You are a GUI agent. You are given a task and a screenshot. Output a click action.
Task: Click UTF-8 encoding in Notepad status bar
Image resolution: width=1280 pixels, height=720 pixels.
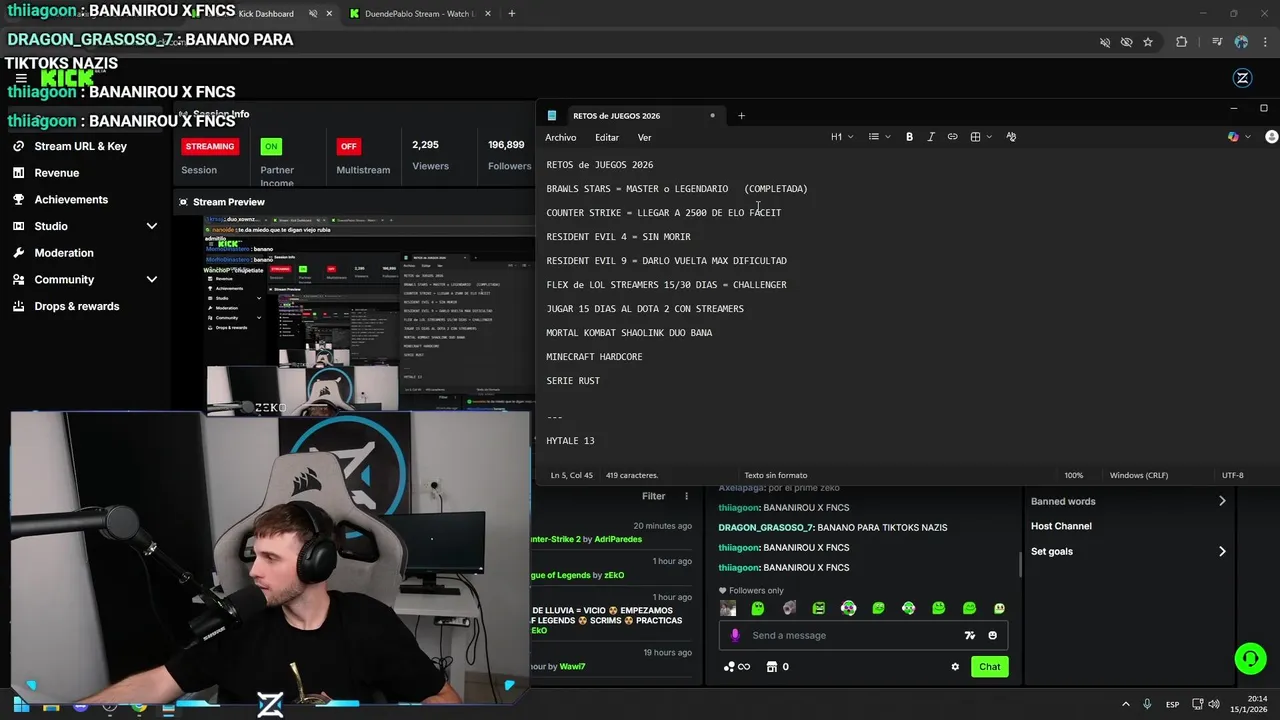1232,475
